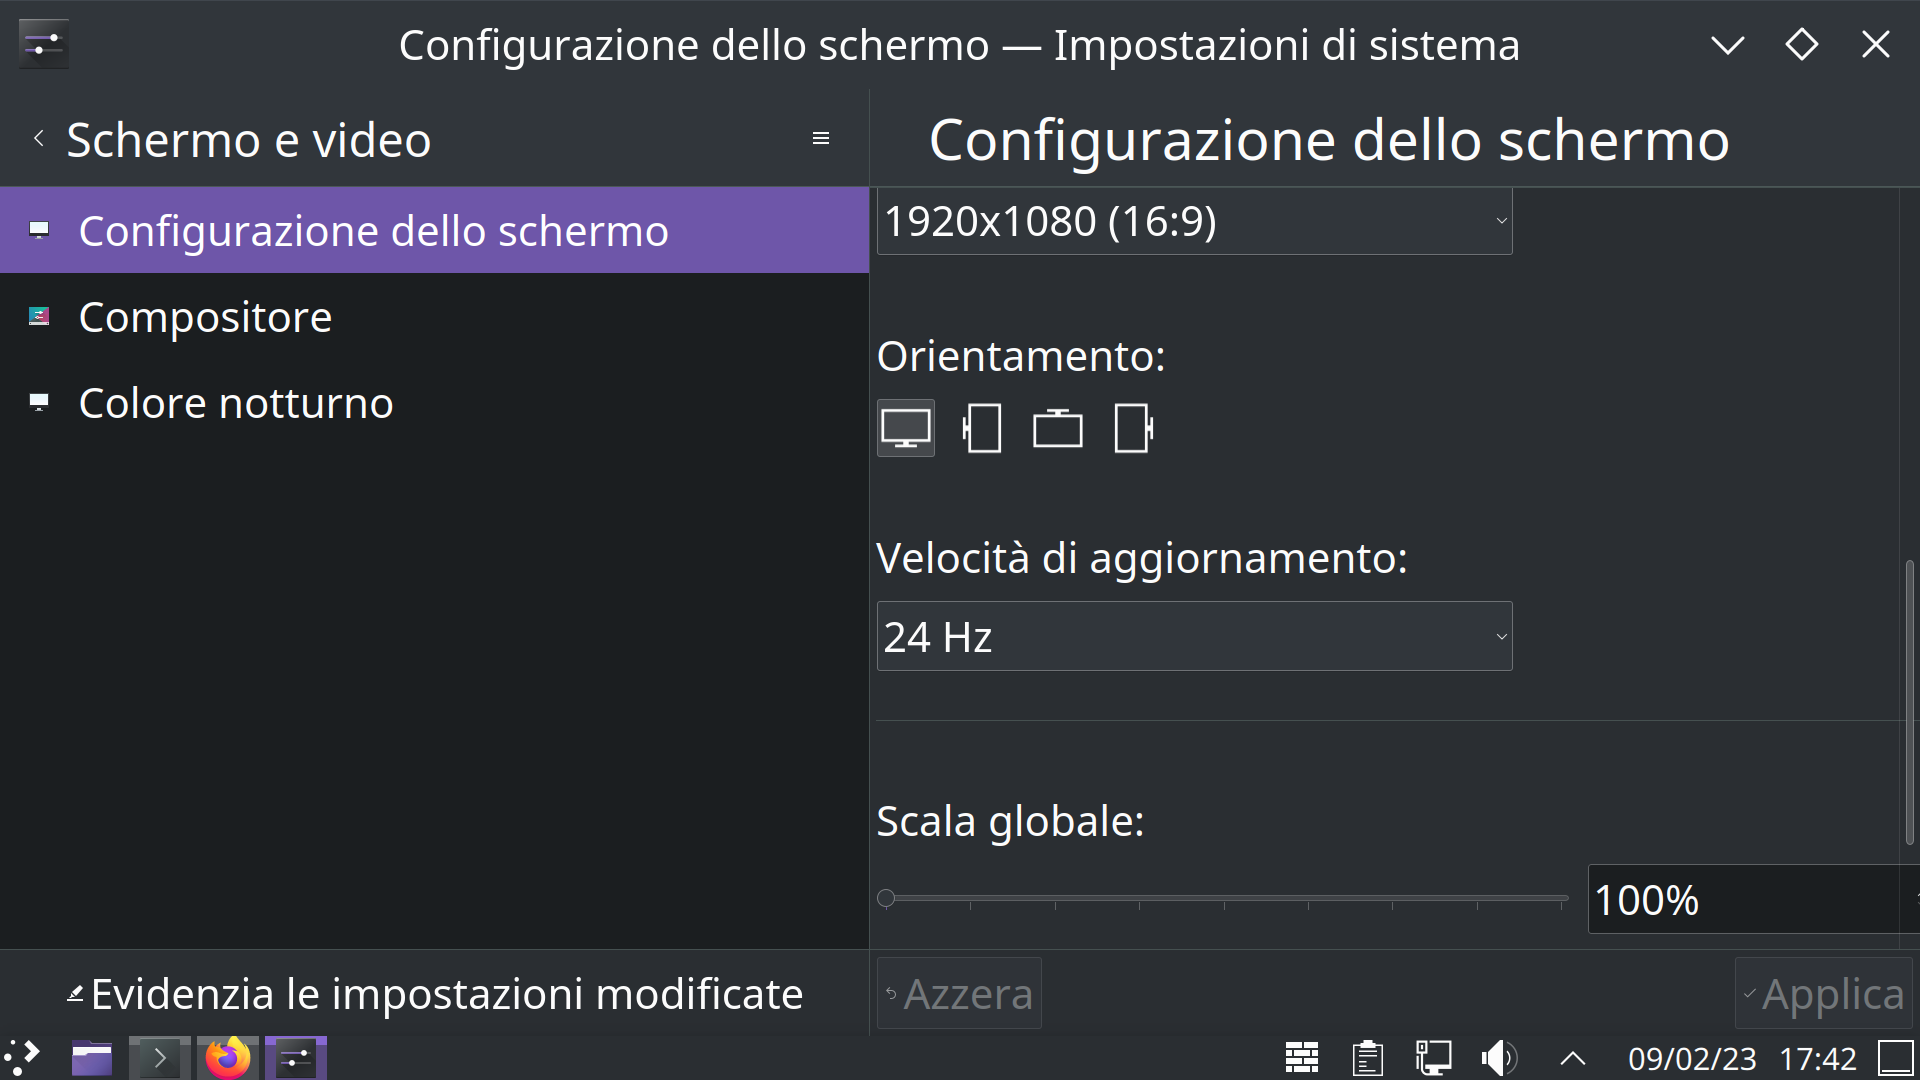Select upside-down orientation icon
Viewport: 1920px width, 1080px height.
(x=1058, y=428)
